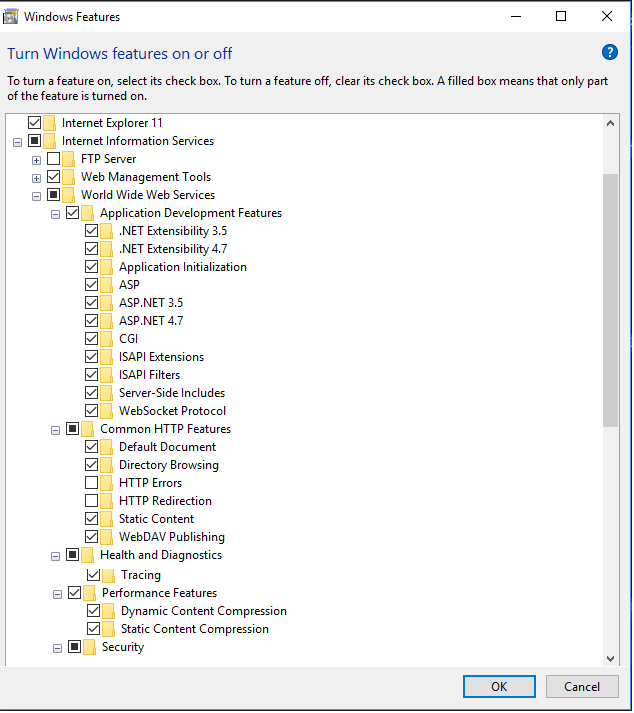Click the Cancel button
Image resolution: width=634 pixels, height=713 pixels.
coord(582,686)
